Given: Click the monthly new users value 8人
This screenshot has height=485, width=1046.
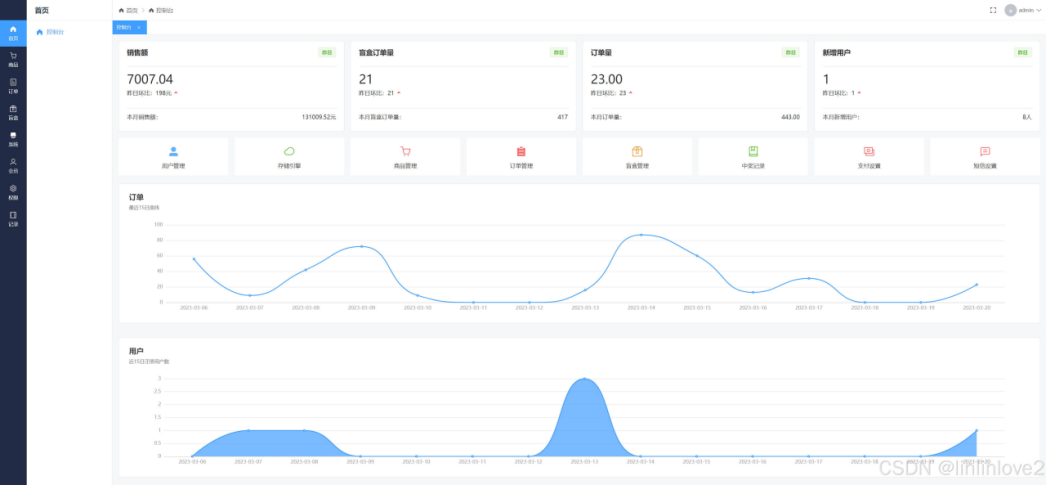Looking at the screenshot, I should point(1027,117).
